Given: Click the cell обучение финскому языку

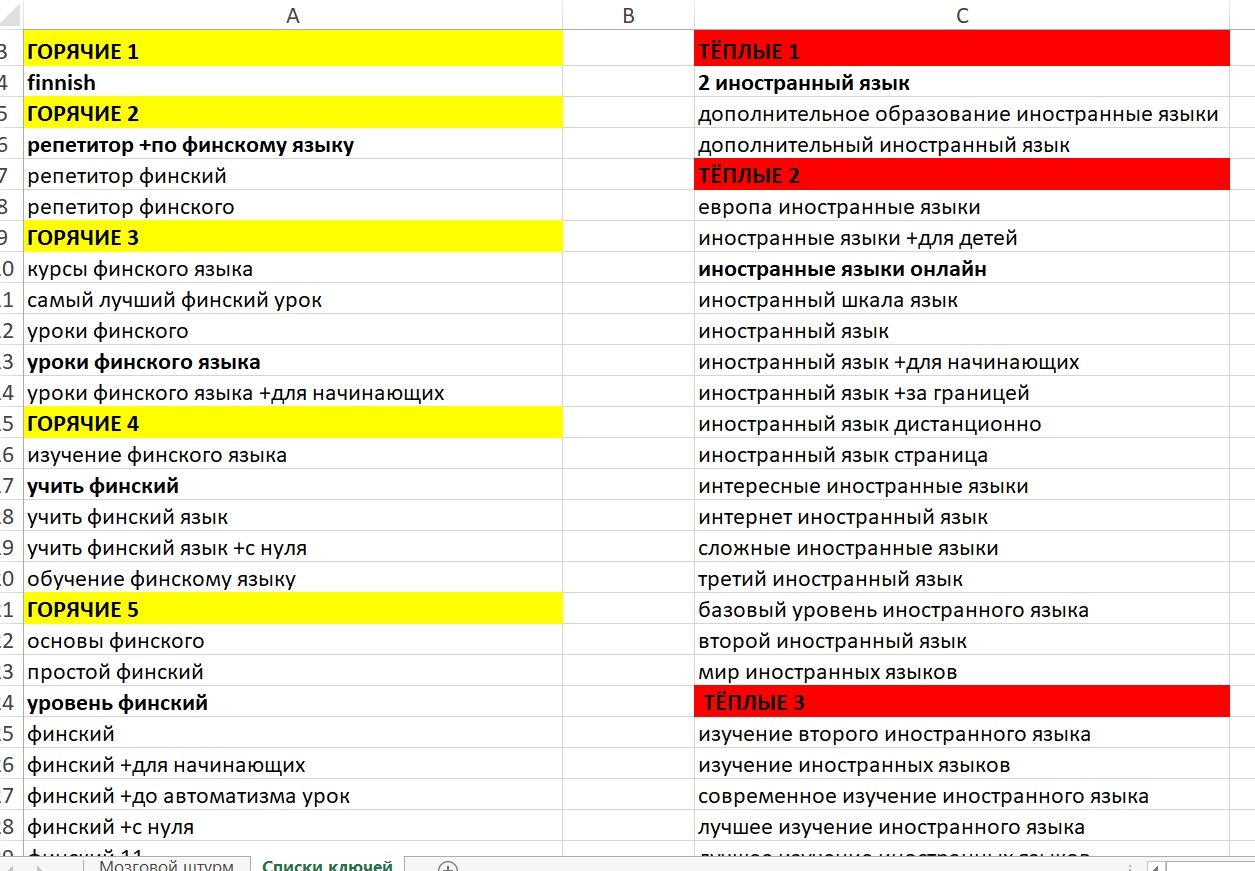Looking at the screenshot, I should click(x=293, y=578).
